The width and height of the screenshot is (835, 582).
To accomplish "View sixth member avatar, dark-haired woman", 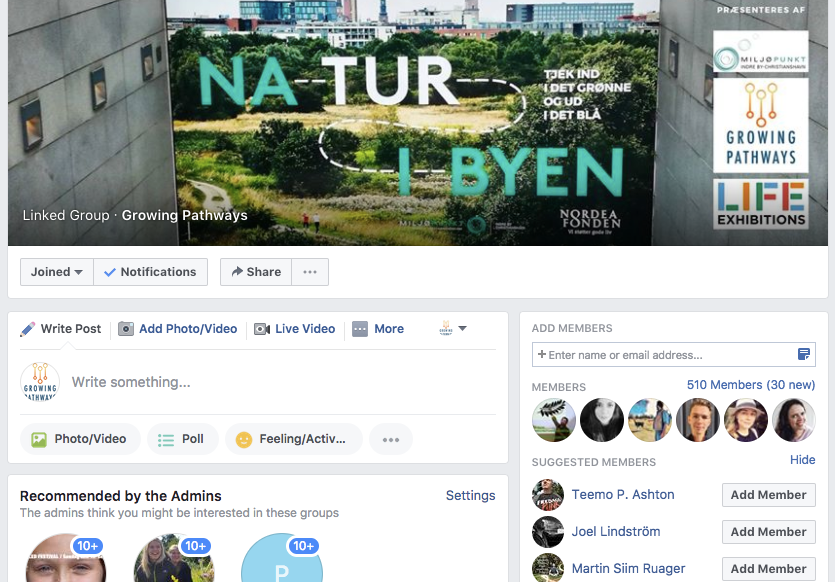I will pyautogui.click(x=793, y=420).
